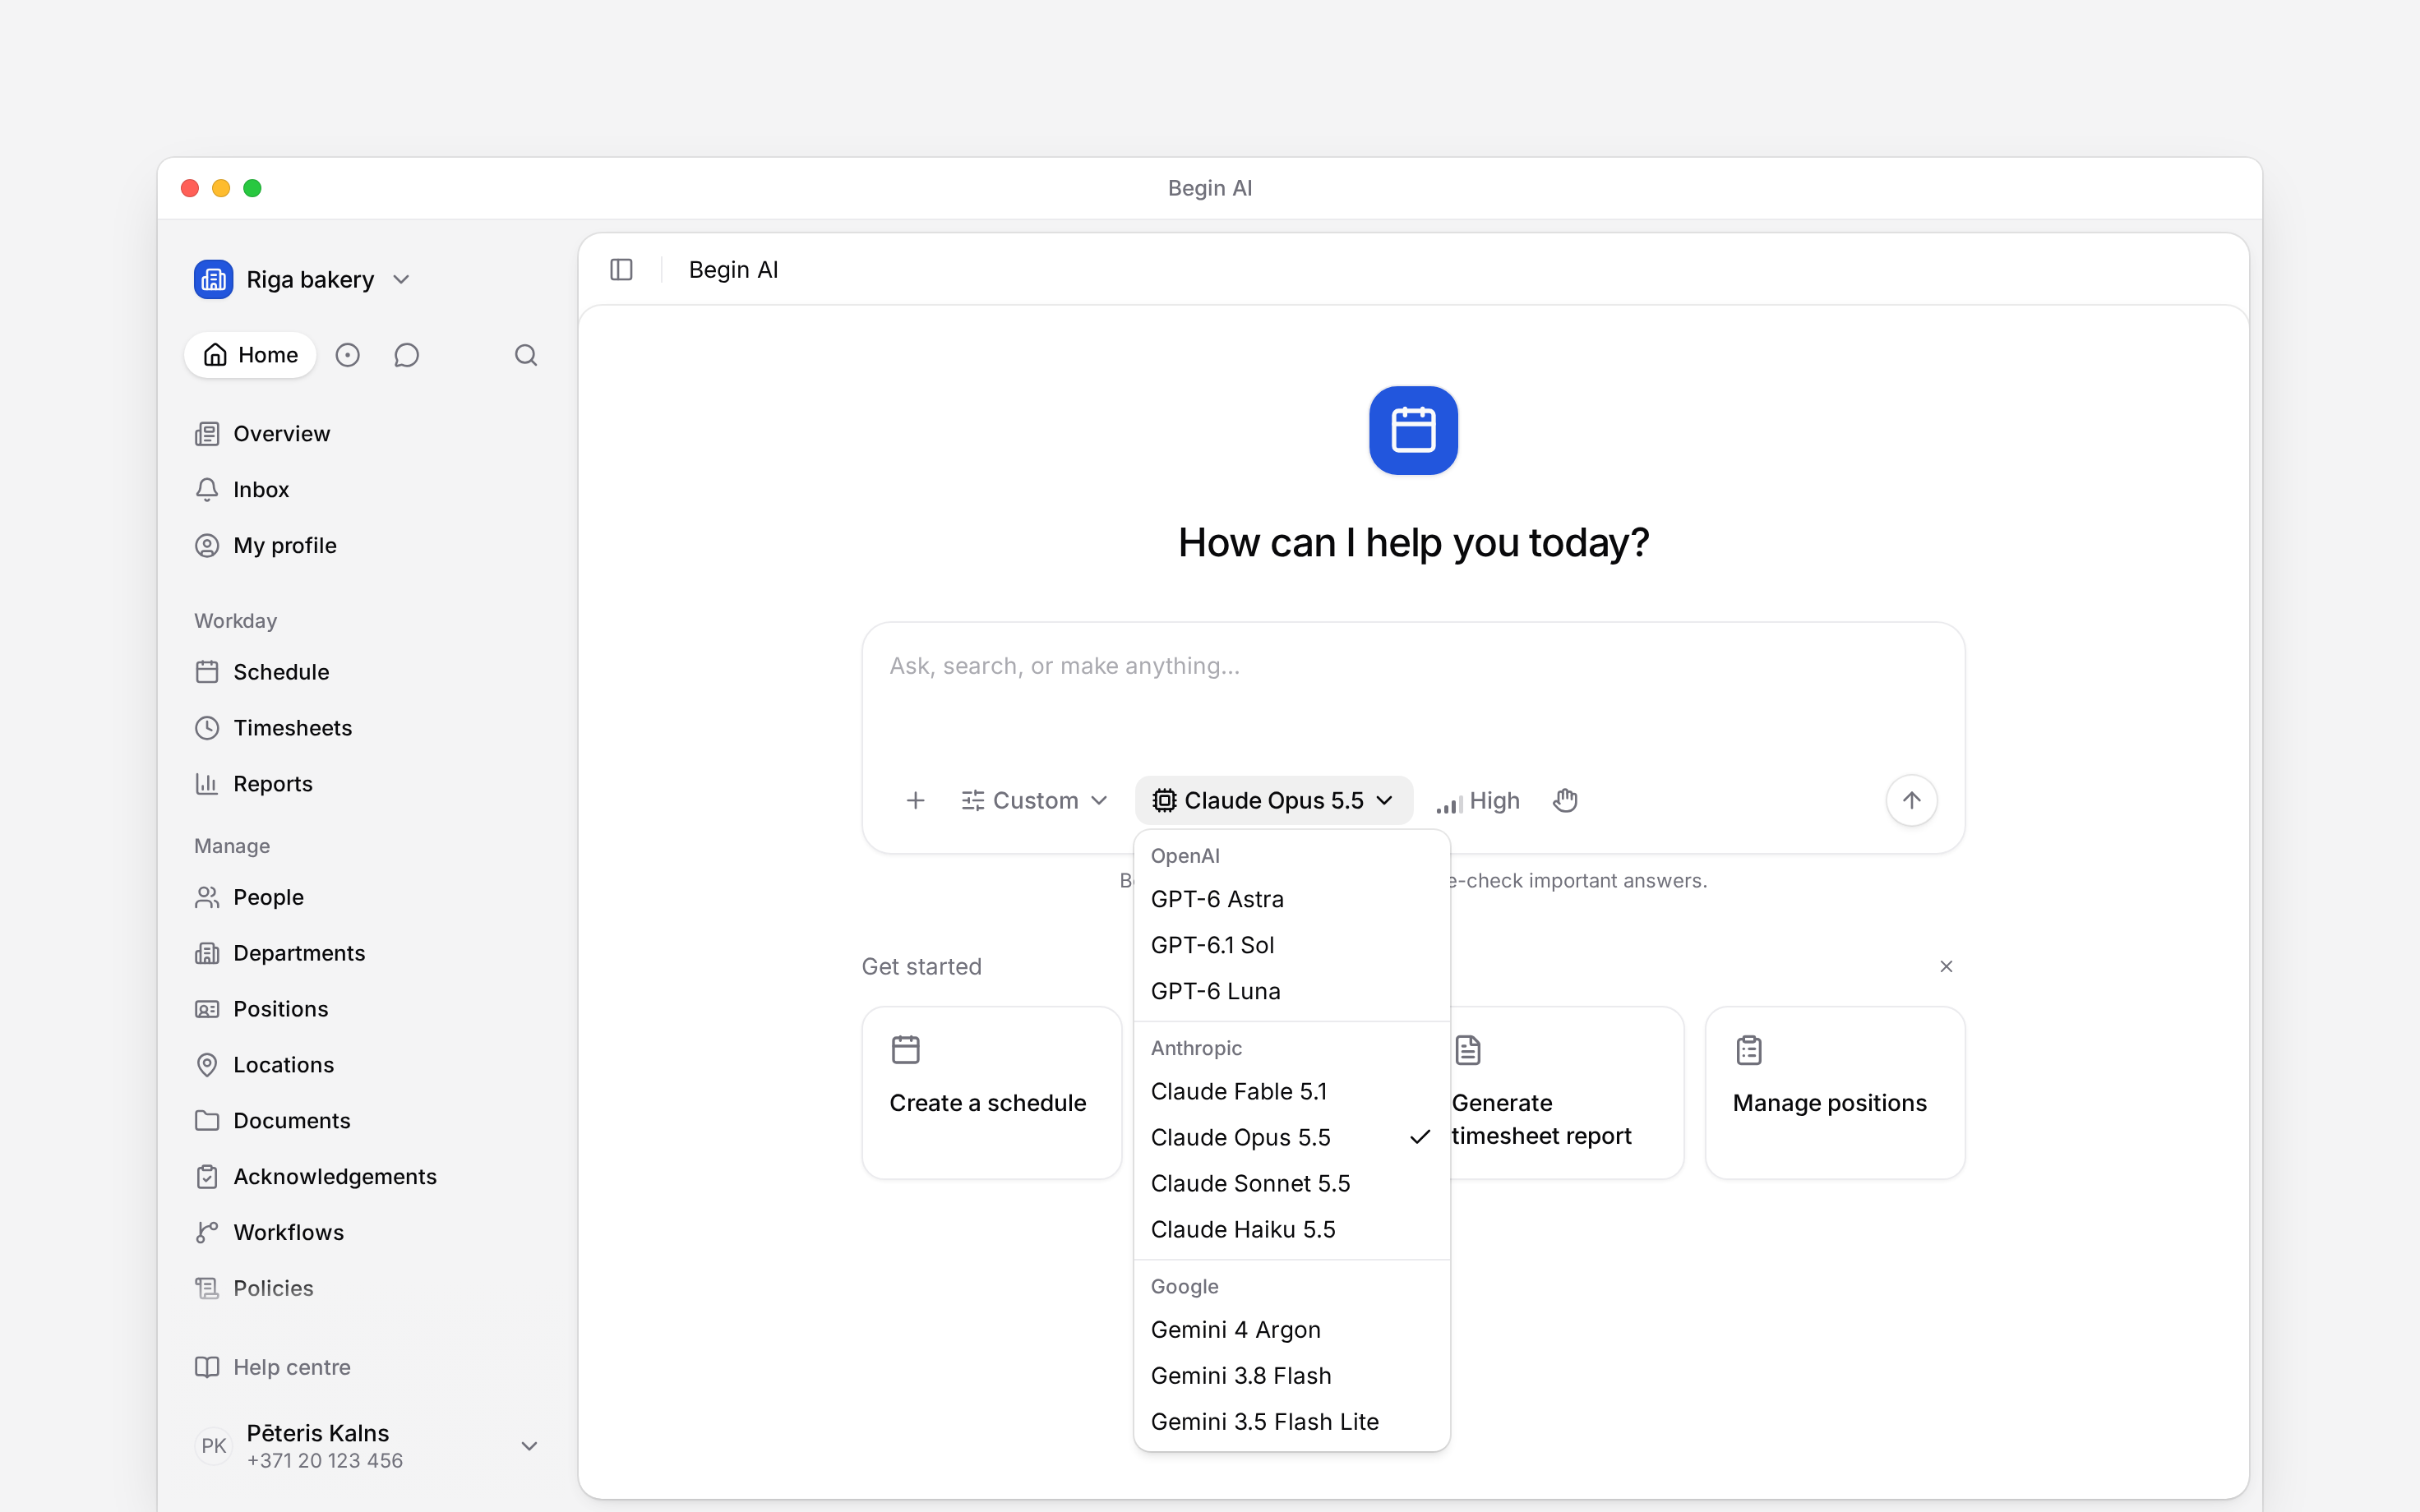Click the Riga bakery building icon
The height and width of the screenshot is (1512, 2420).
point(213,280)
